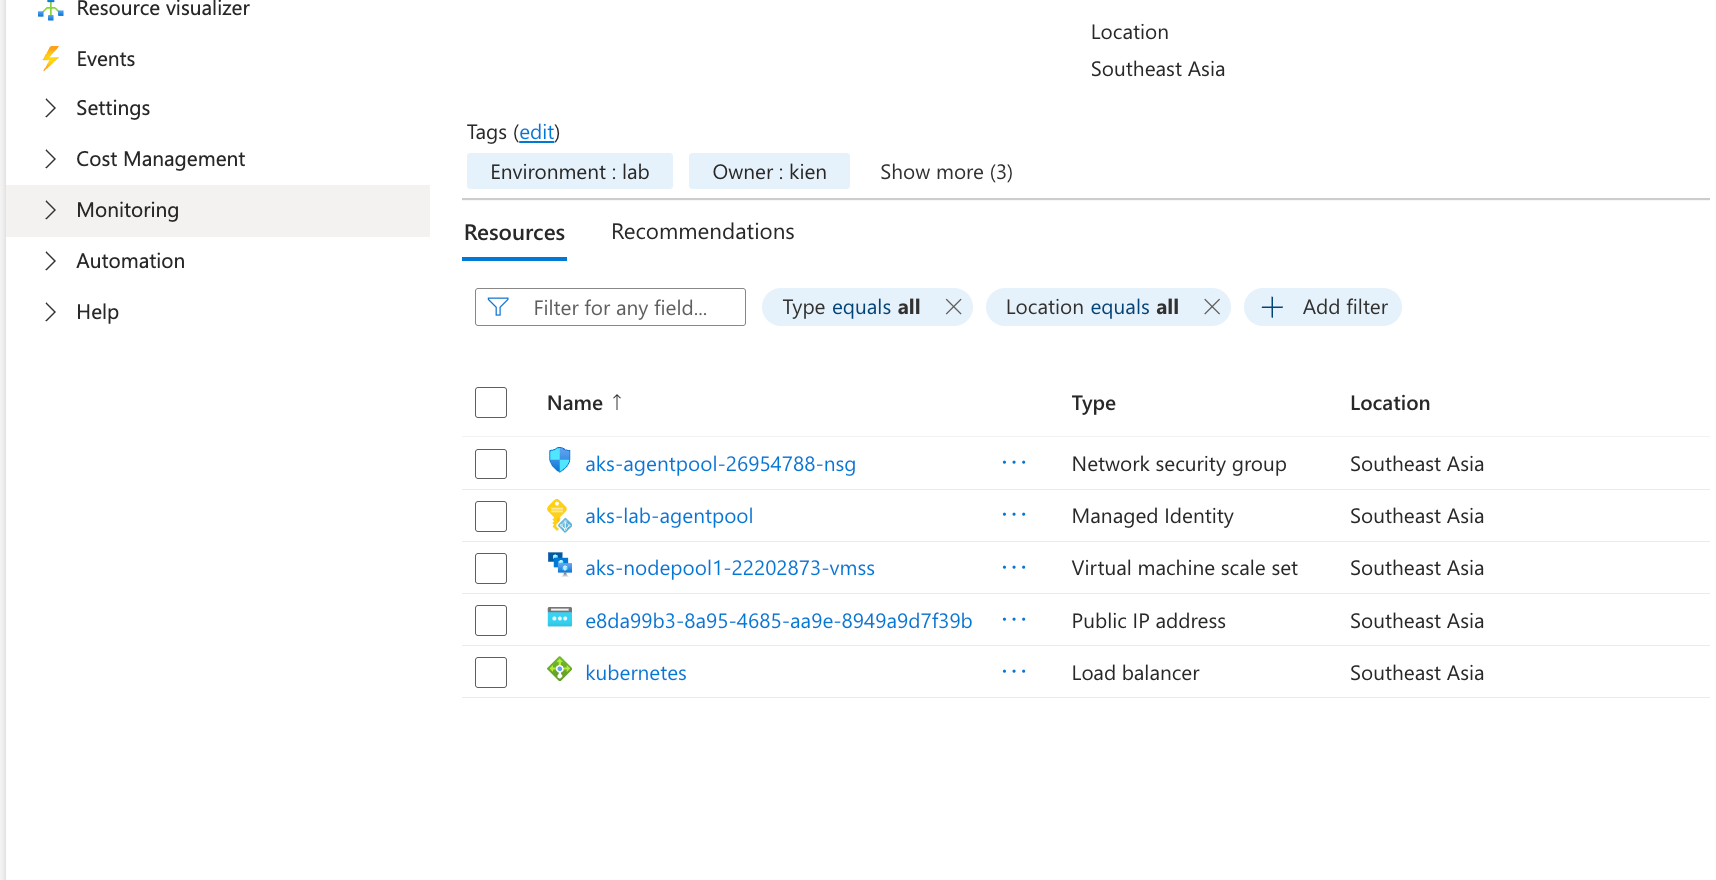Click the Network security group type cell
The width and height of the screenshot is (1716, 880).
[1179, 464]
